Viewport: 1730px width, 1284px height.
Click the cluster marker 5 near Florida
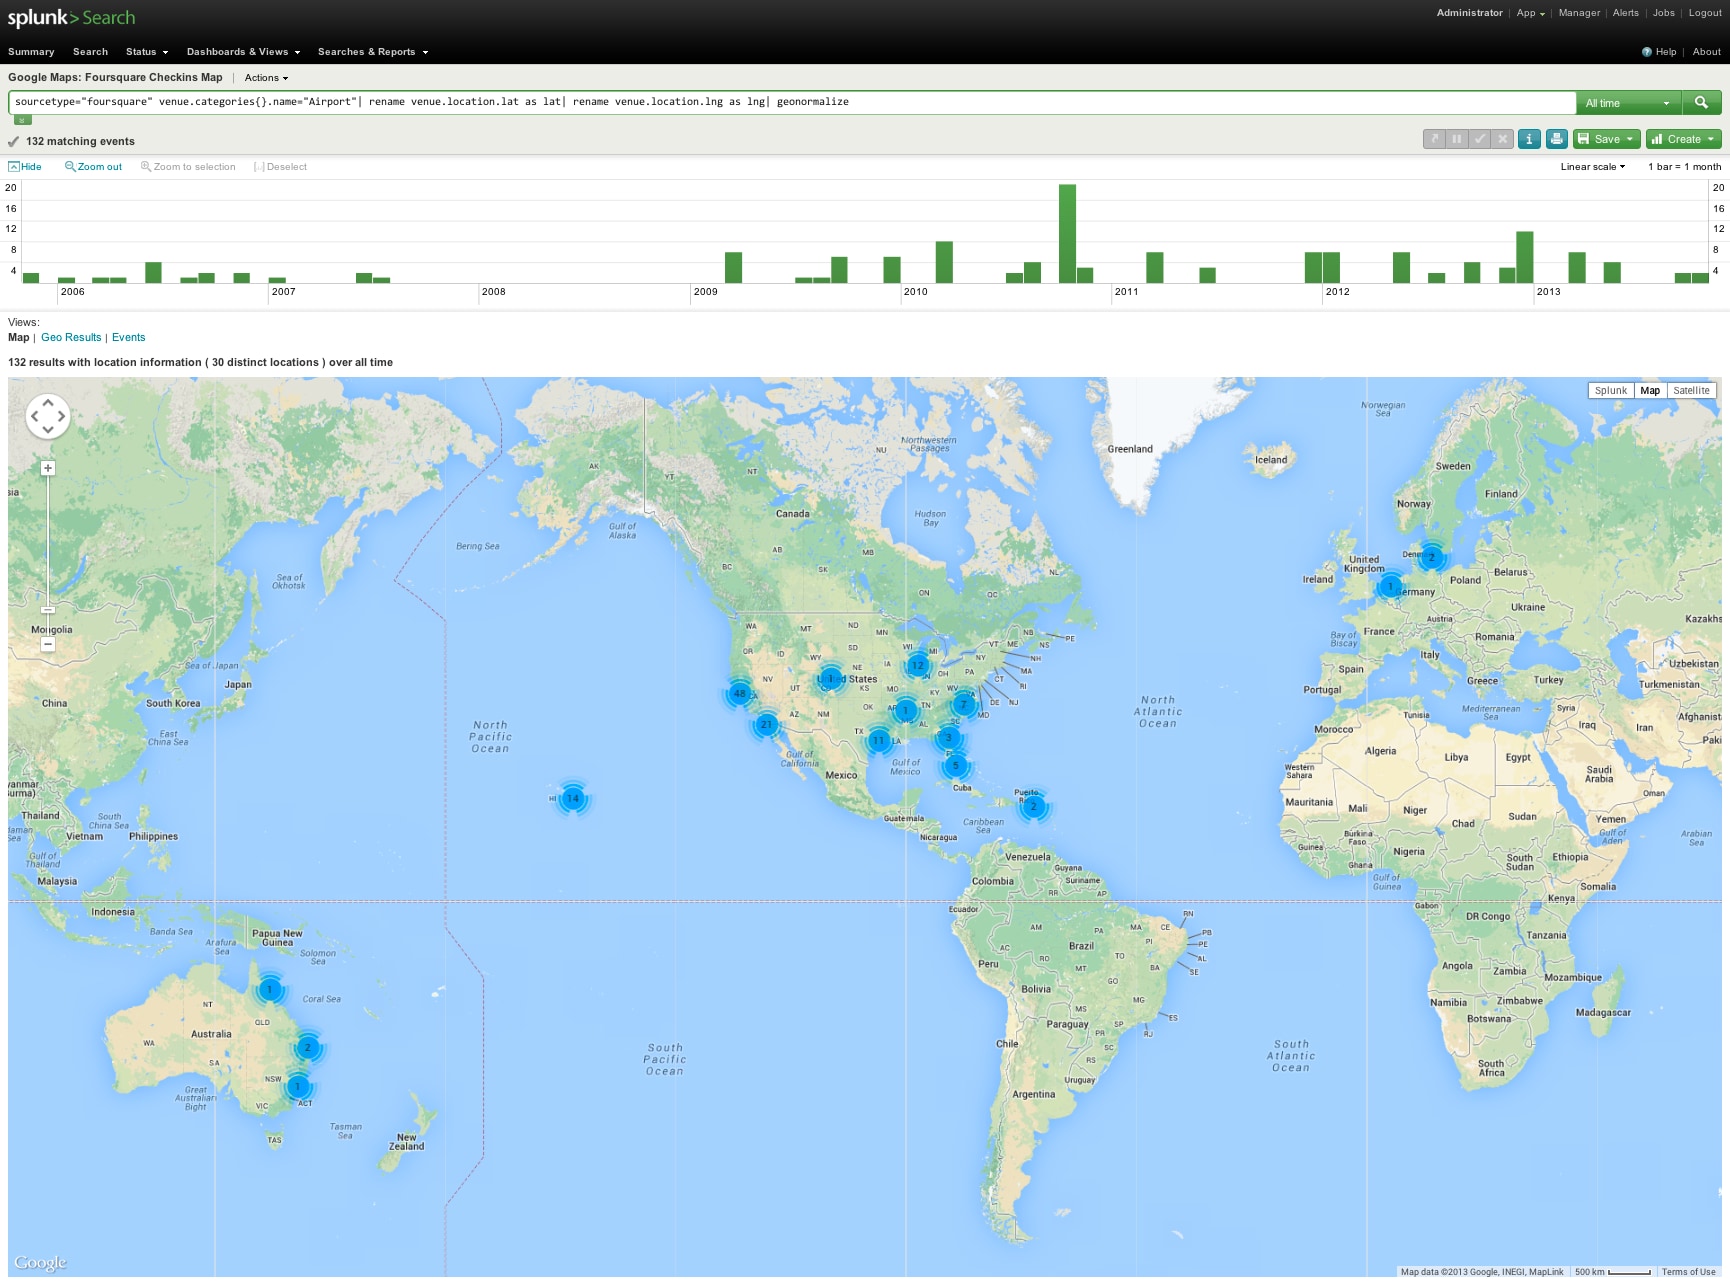coord(955,766)
